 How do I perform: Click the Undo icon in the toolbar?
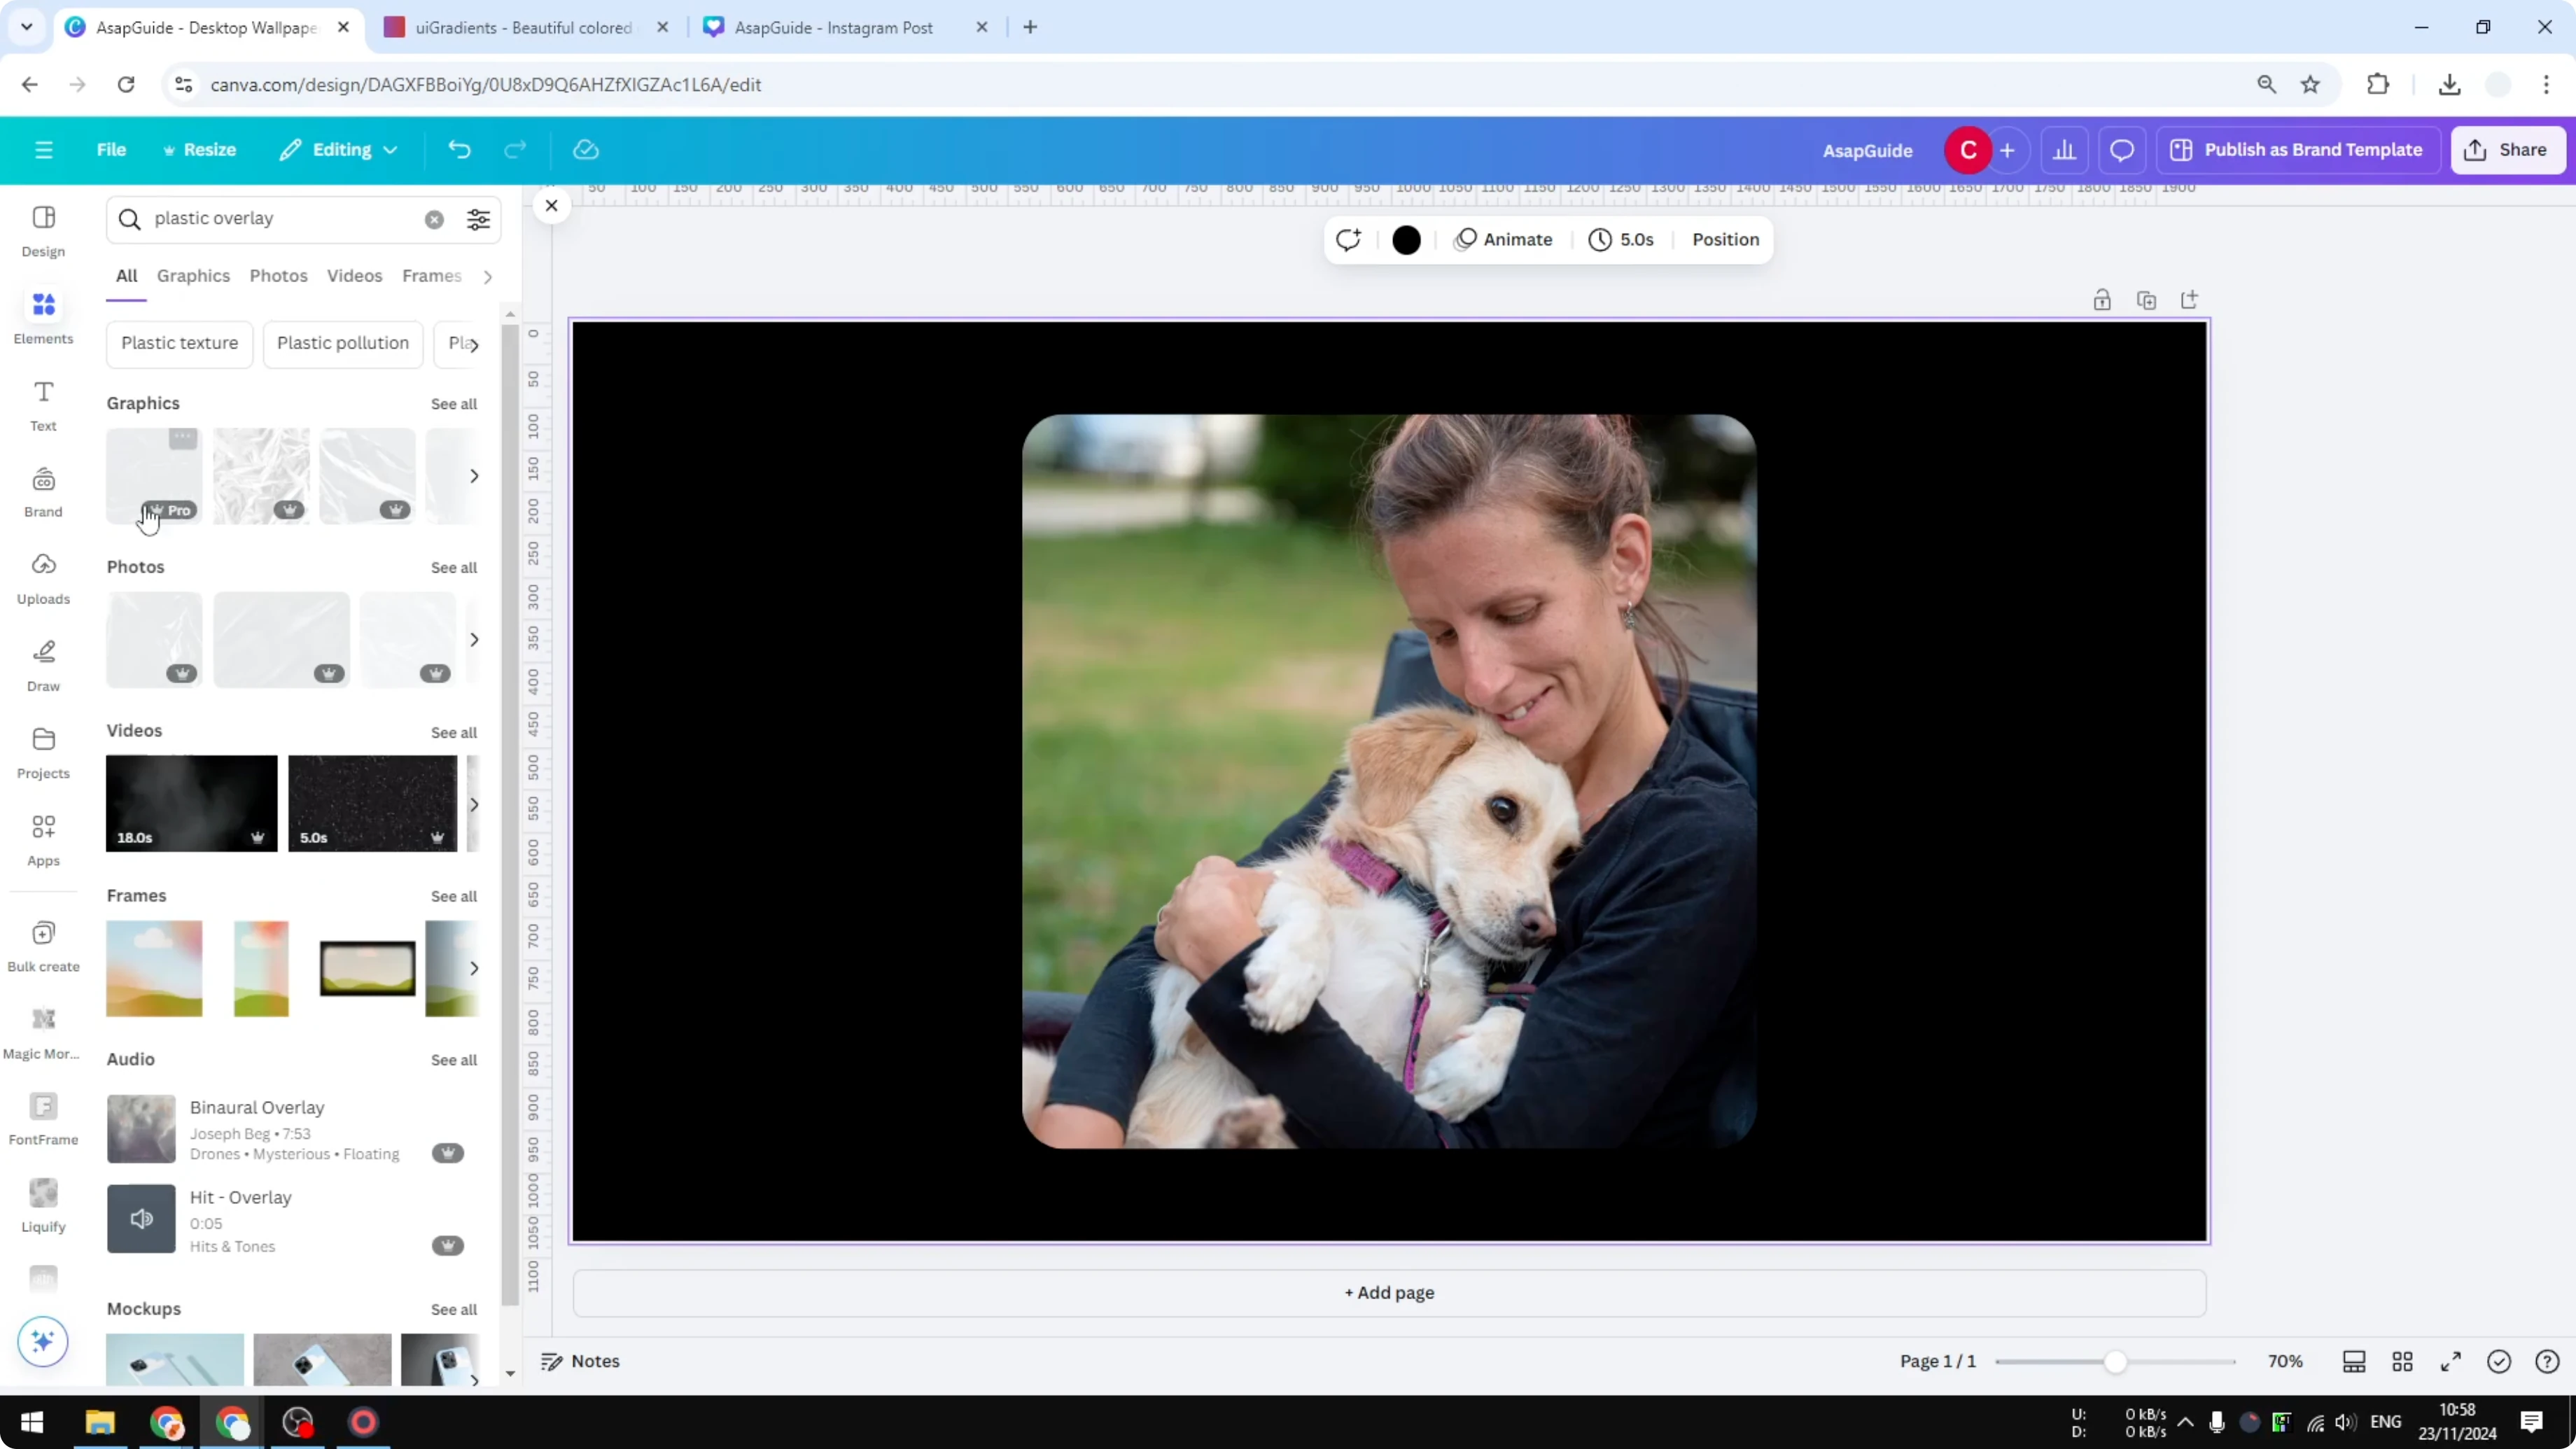(459, 149)
